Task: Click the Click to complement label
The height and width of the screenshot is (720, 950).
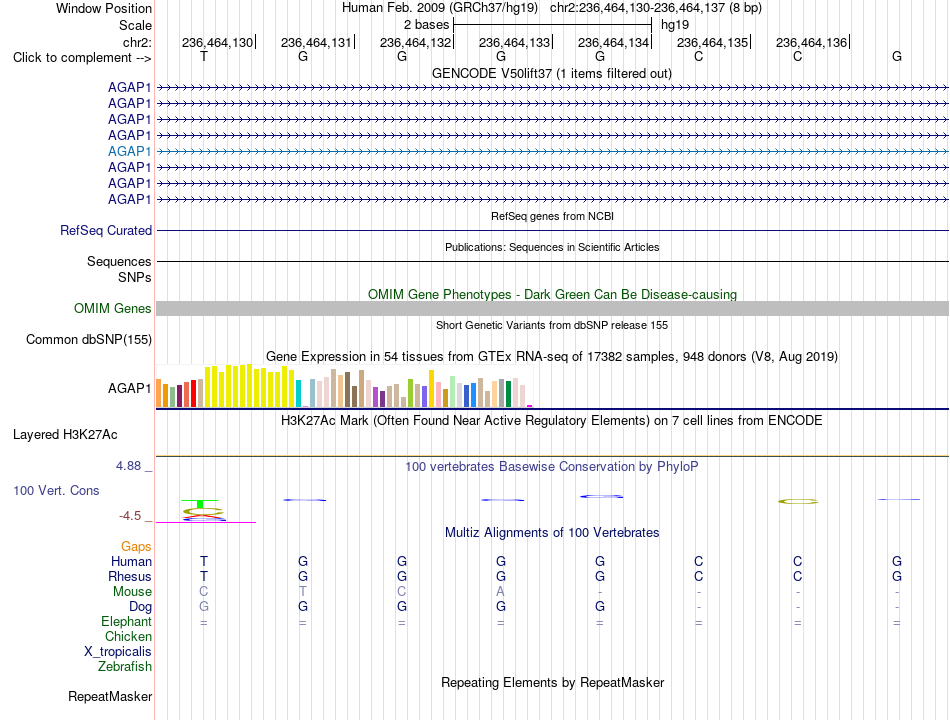Action: pyautogui.click(x=82, y=58)
